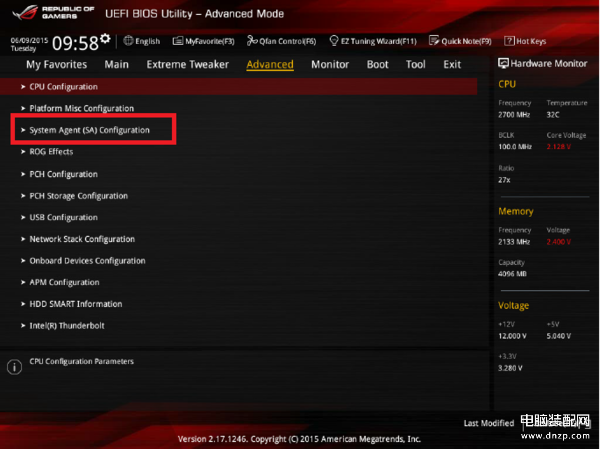Click the info icon in help area

coord(15,367)
